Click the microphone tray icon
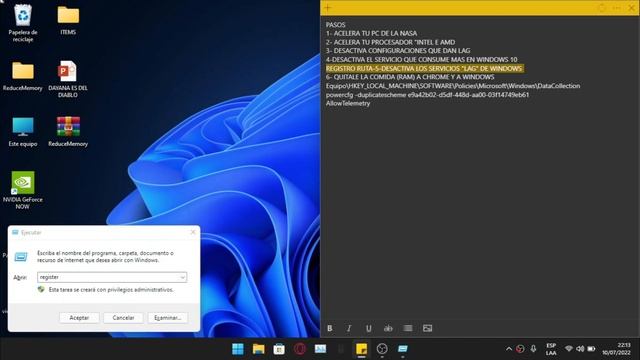 click(x=533, y=349)
